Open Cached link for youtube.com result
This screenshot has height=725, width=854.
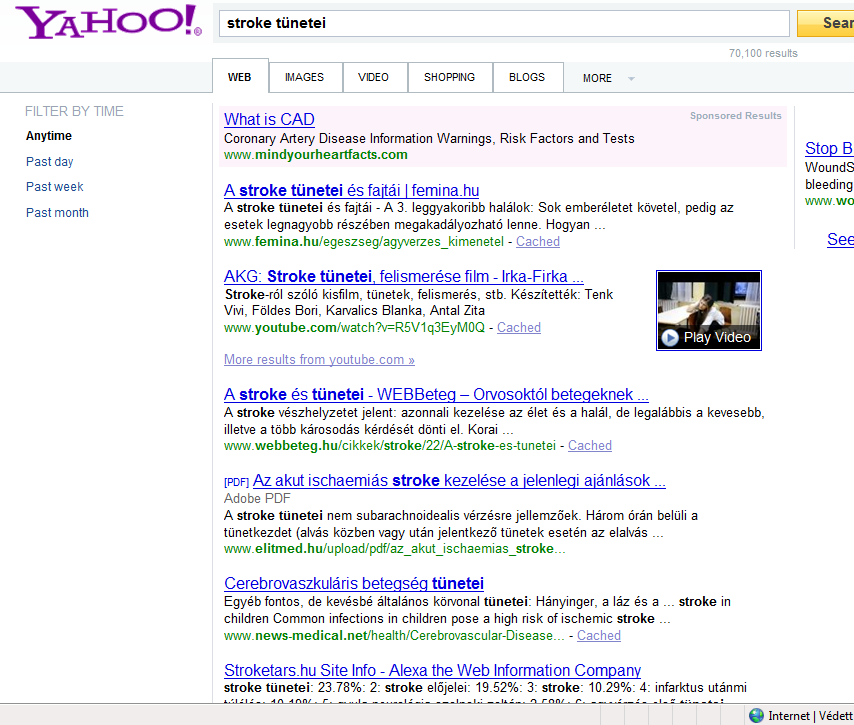[x=518, y=327]
